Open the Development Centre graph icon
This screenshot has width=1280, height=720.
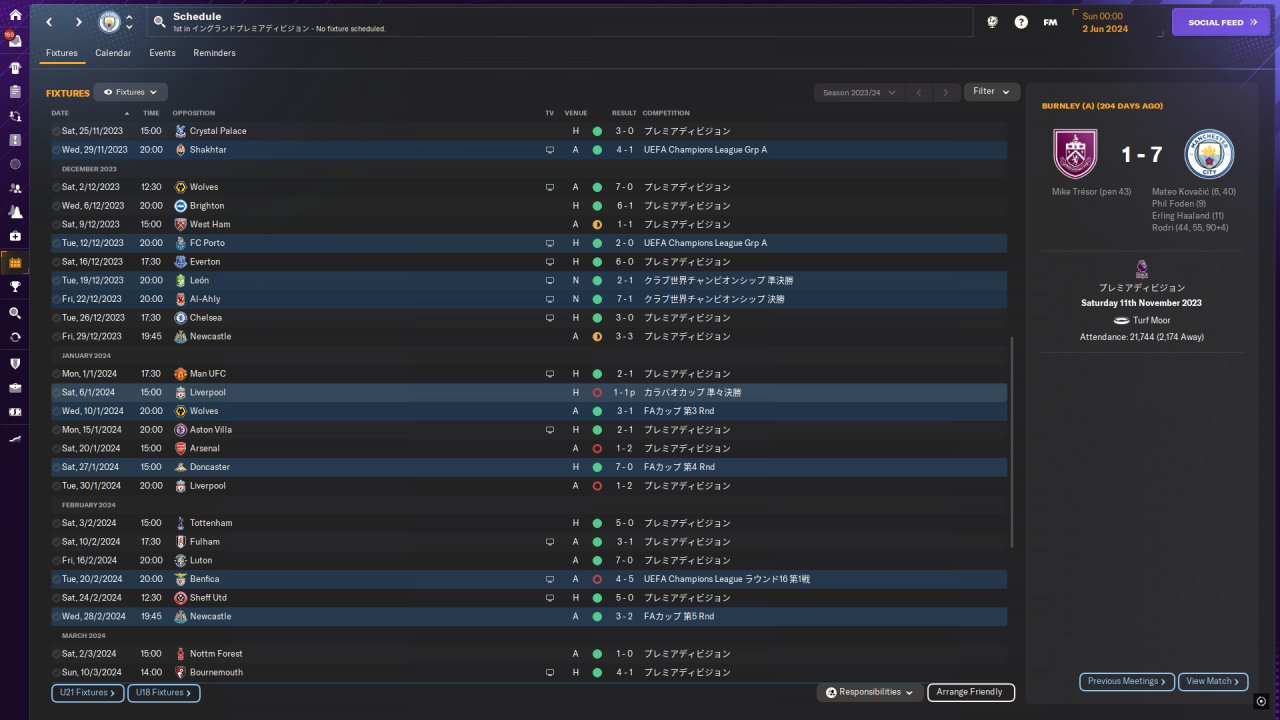pyautogui.click(x=14, y=438)
